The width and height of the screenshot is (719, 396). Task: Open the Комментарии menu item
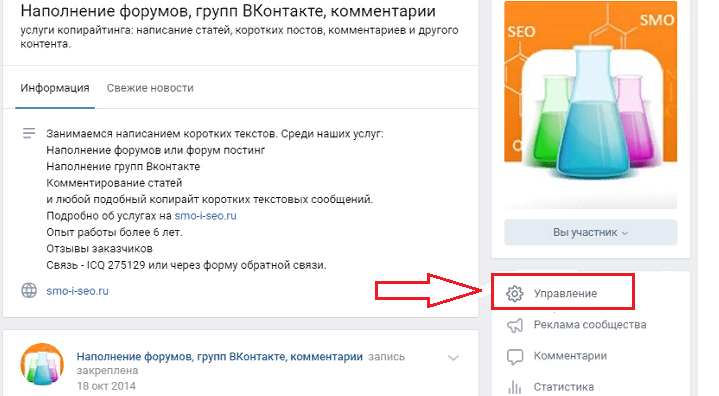coord(570,356)
